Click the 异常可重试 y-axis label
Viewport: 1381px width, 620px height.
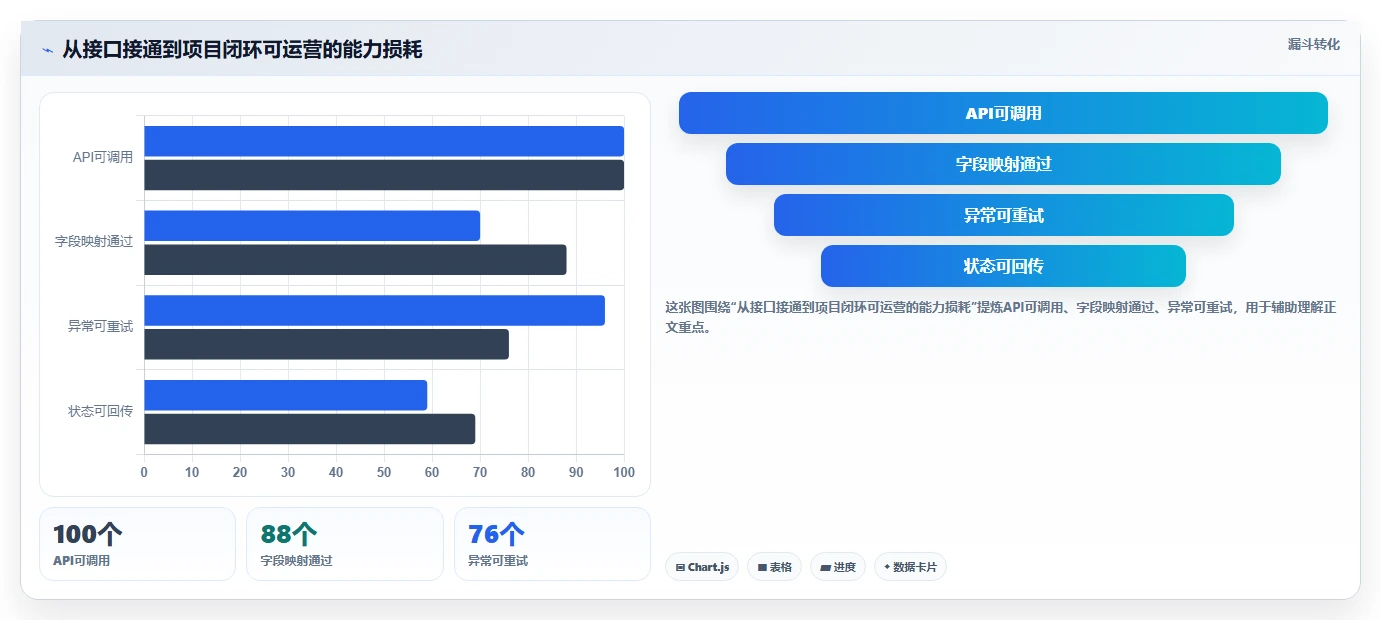(100, 326)
